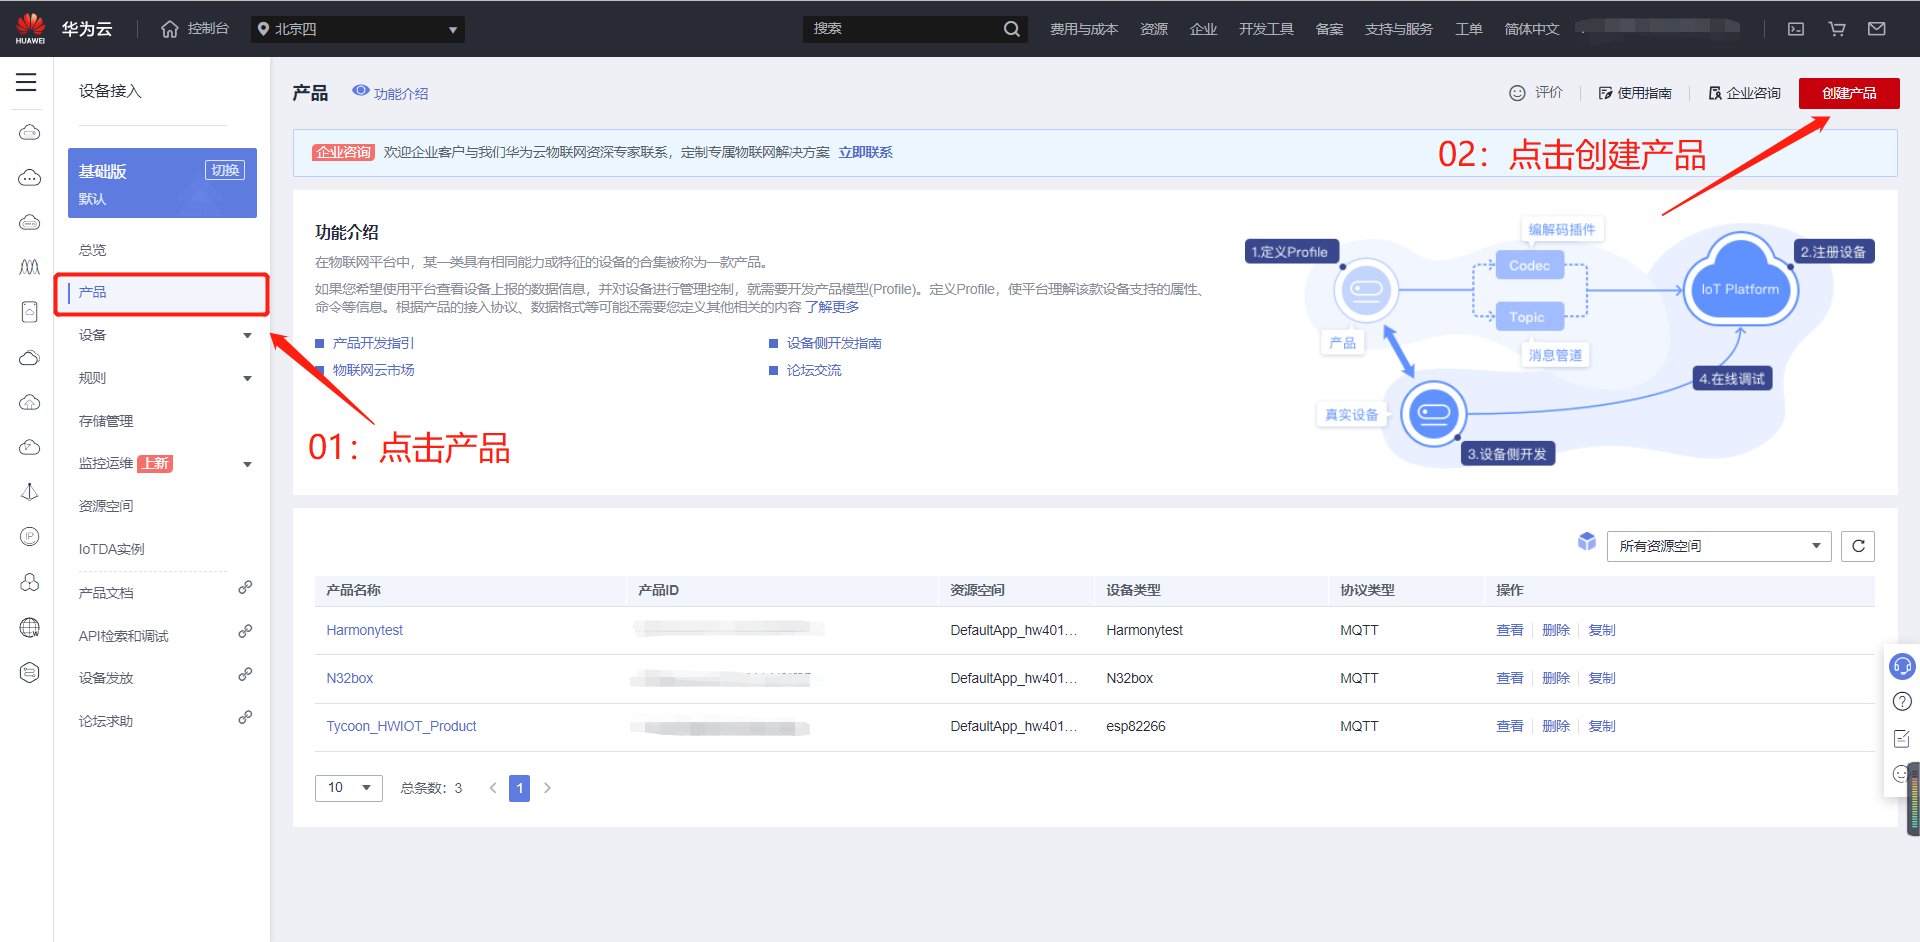1920x942 pixels.
Task: Click 复制 for the Tycoon_HWIOT_Product row
Action: pyautogui.click(x=1602, y=726)
